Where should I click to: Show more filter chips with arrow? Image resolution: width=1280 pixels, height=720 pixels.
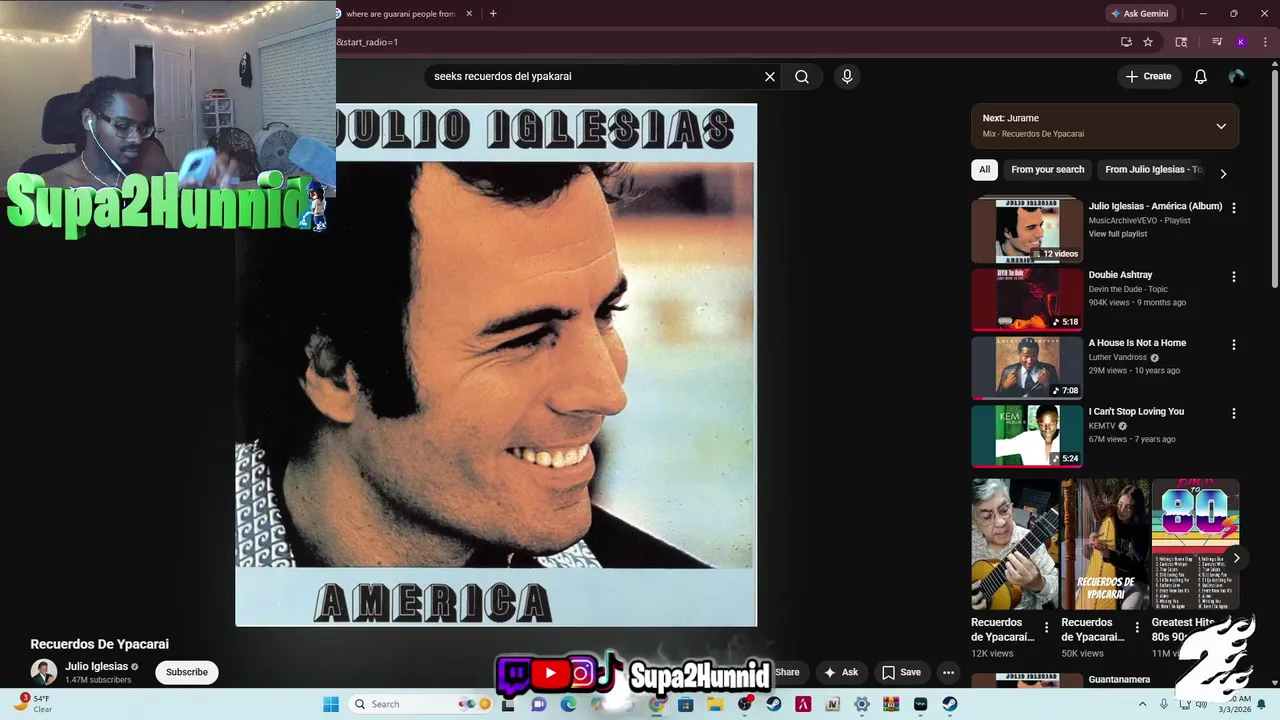point(1222,173)
